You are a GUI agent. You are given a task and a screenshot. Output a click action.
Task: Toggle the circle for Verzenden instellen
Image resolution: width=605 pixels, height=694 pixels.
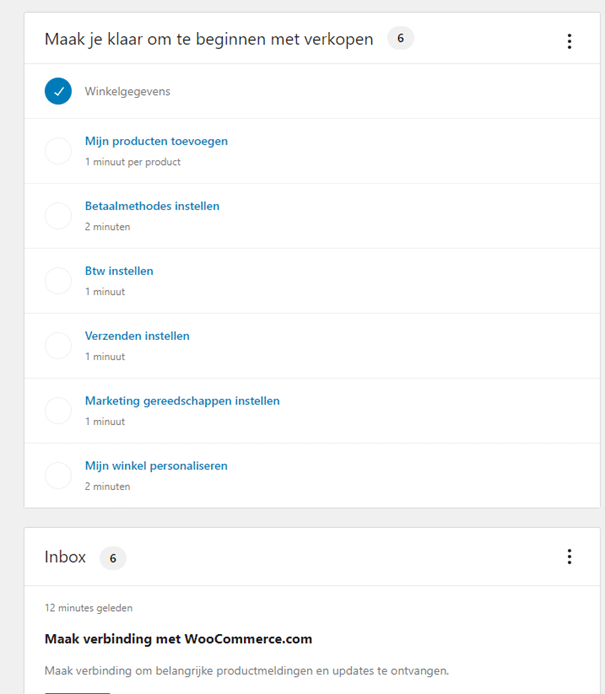coord(58,346)
